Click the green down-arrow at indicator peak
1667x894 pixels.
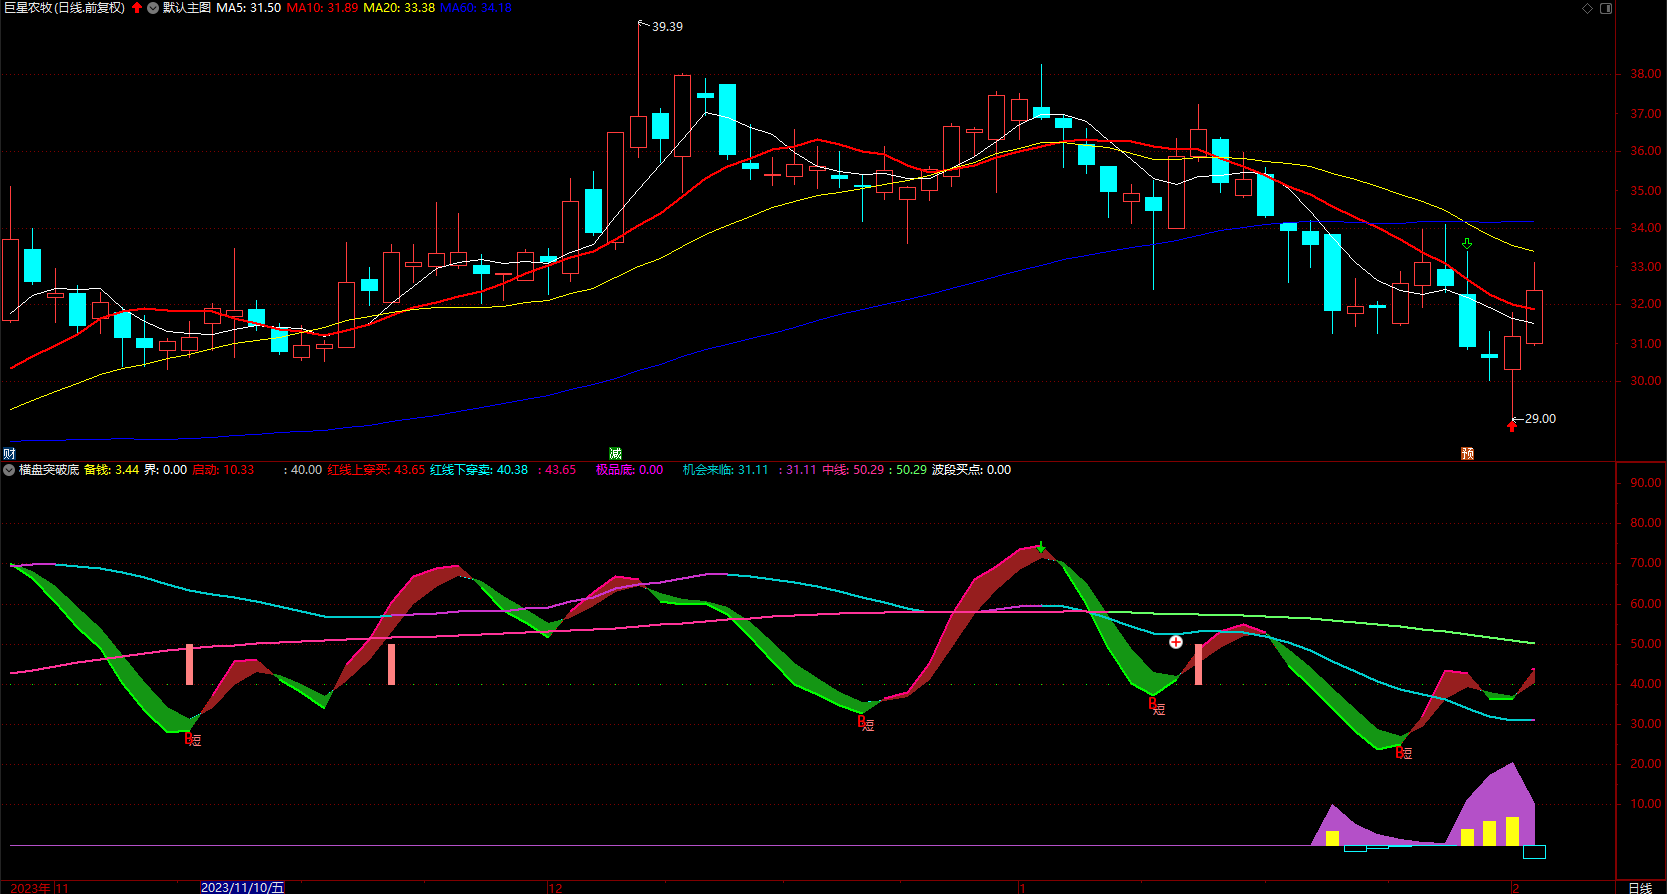coord(1041,547)
